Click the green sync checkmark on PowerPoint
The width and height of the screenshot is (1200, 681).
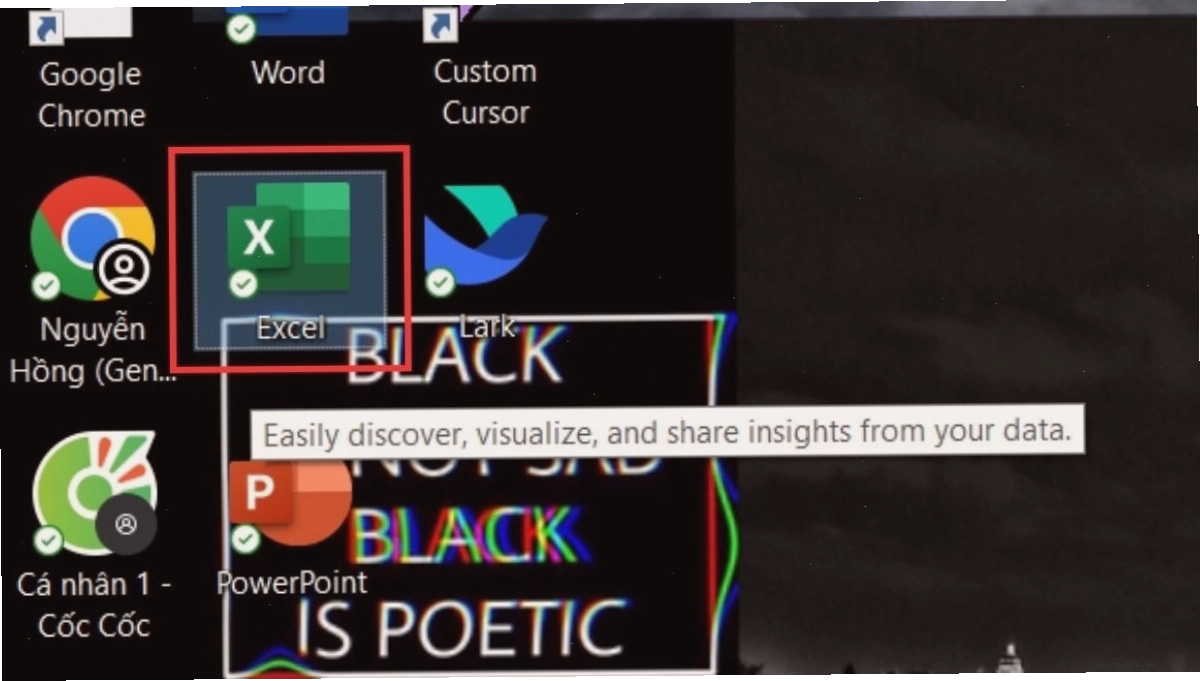tap(245, 540)
